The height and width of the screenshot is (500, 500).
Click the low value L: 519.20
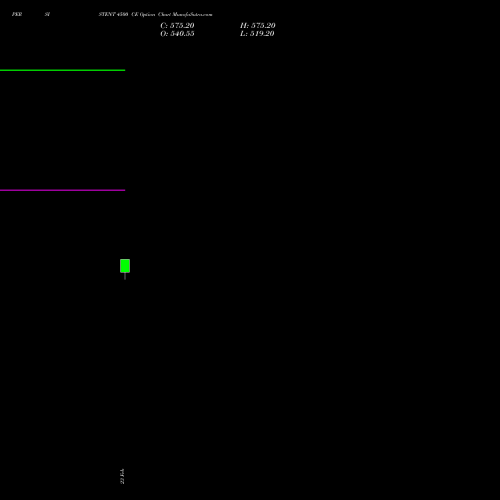(x=257, y=34)
